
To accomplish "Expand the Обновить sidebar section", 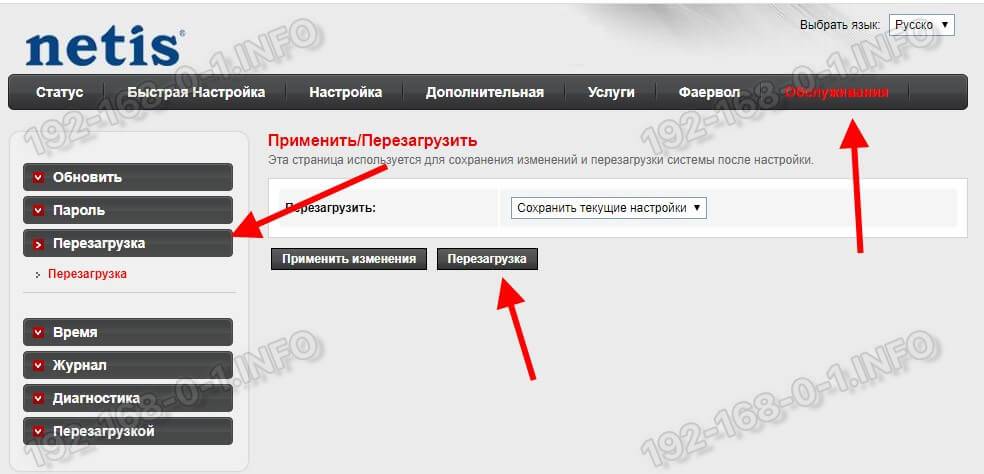I will coord(127,178).
